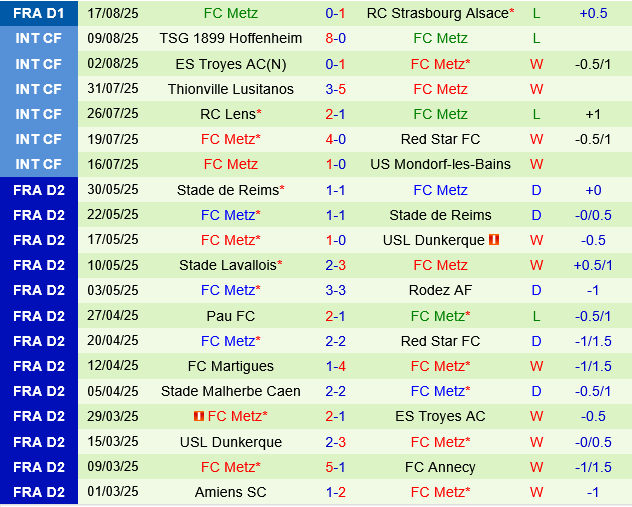Viewport: 632px width, 507px height.
Task: Select US Mondorf-les-Bains team link
Action: click(x=440, y=164)
